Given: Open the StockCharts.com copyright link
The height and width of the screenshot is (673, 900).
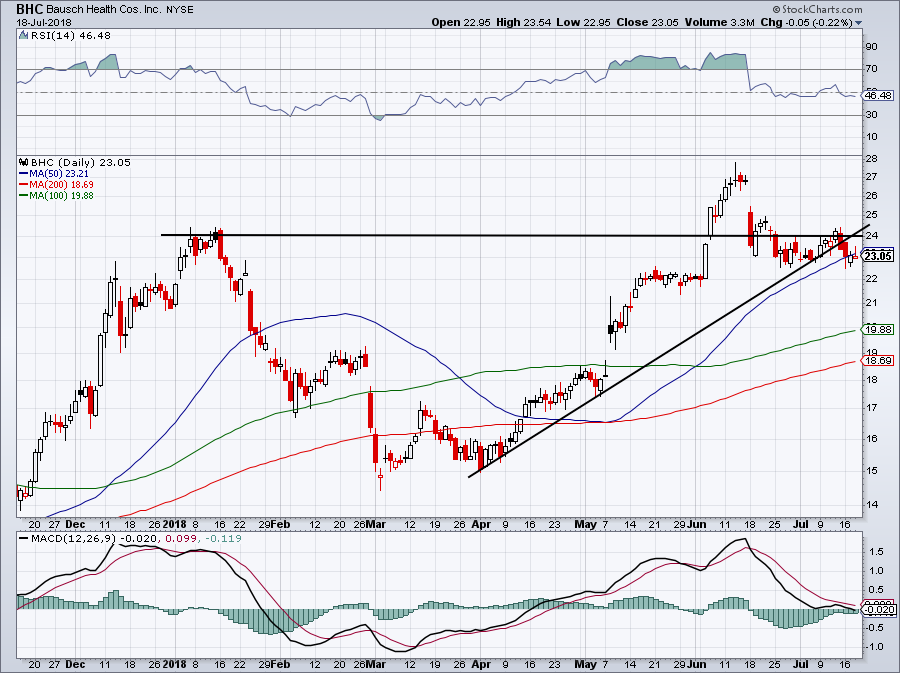Looking at the screenshot, I should click(x=817, y=9).
